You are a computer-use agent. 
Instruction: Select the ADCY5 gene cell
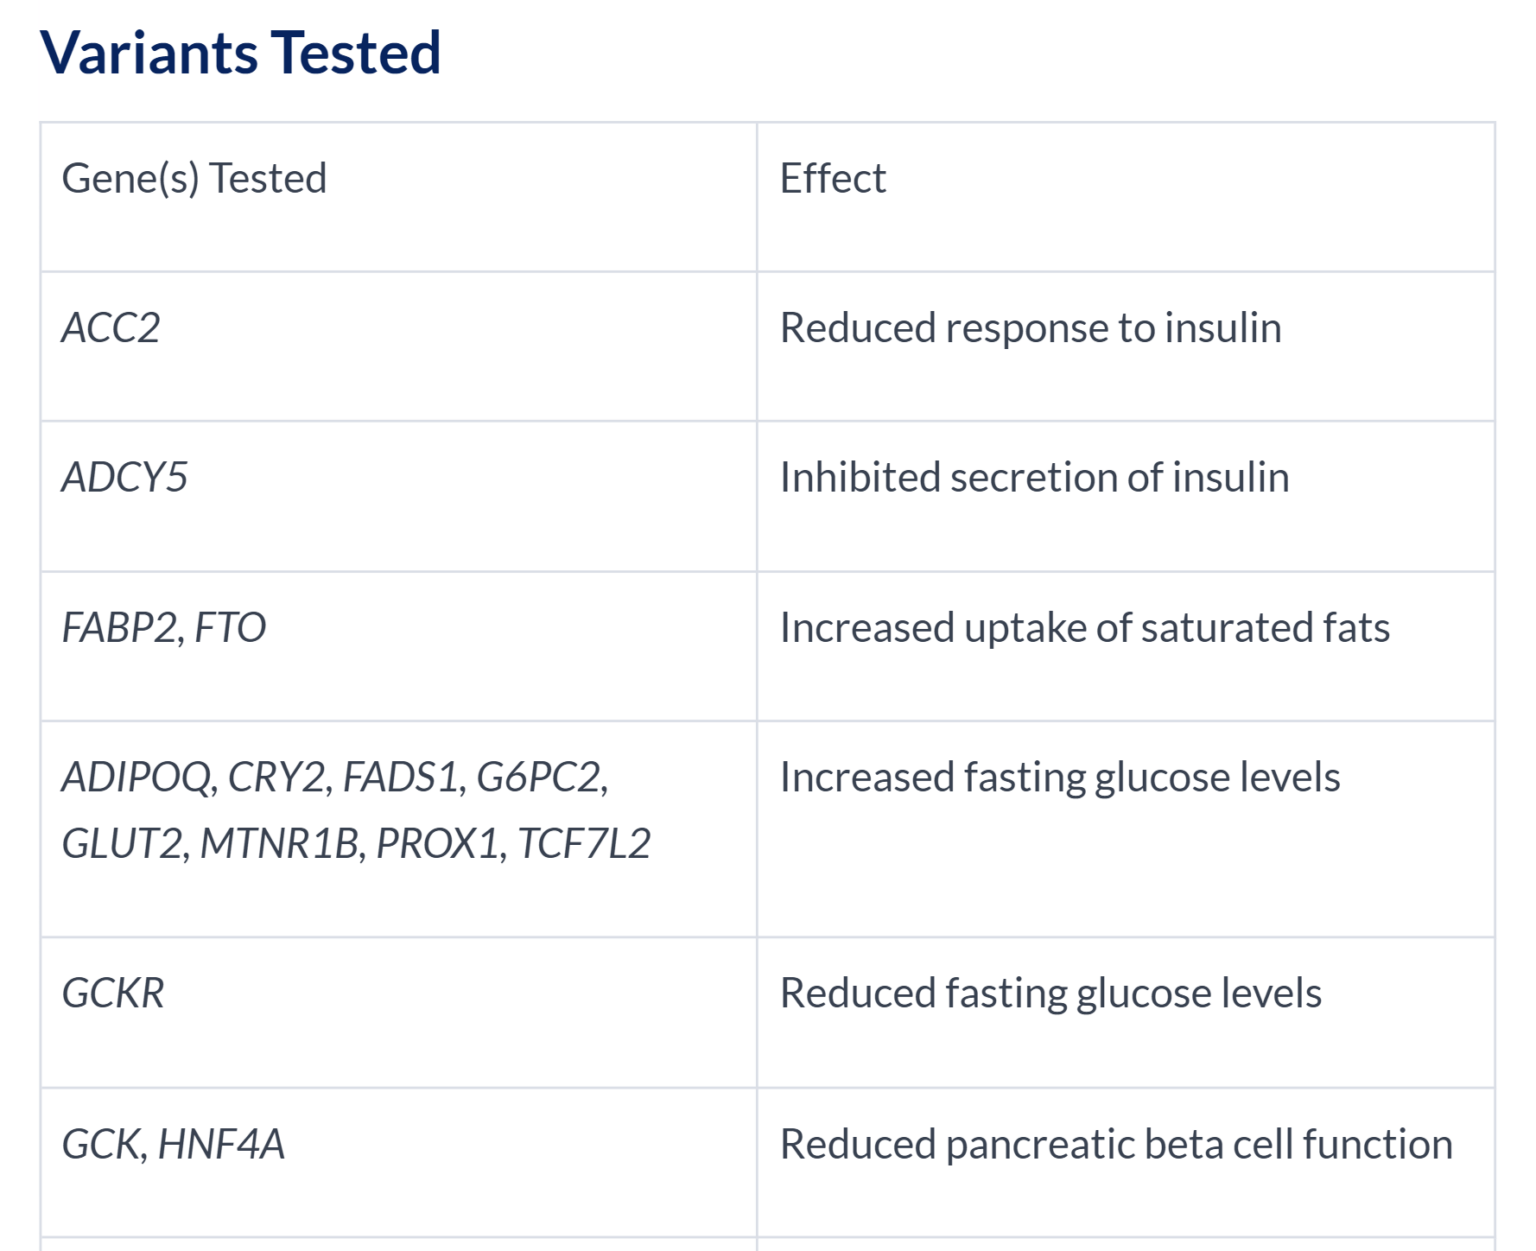125,478
